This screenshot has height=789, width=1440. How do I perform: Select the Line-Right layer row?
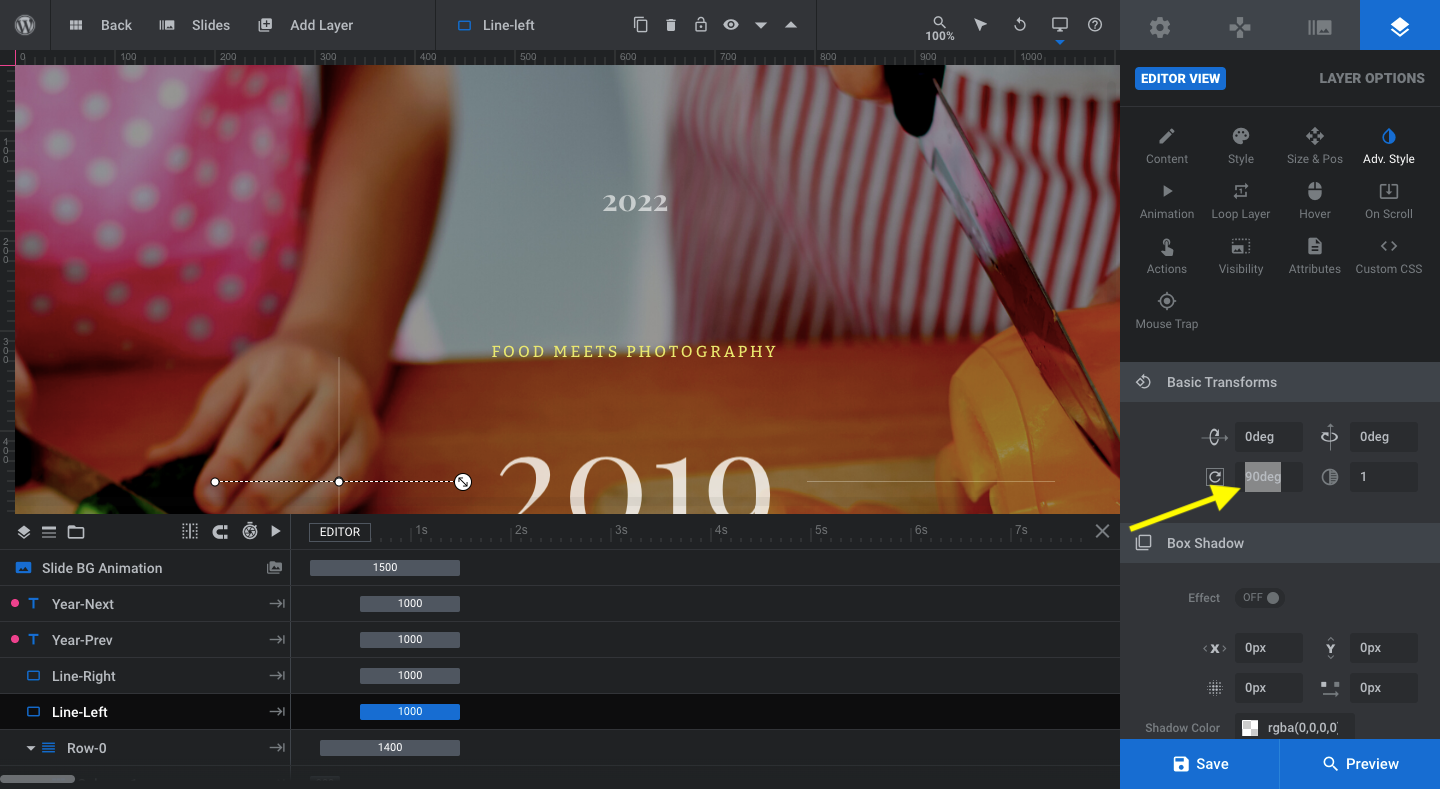point(145,676)
